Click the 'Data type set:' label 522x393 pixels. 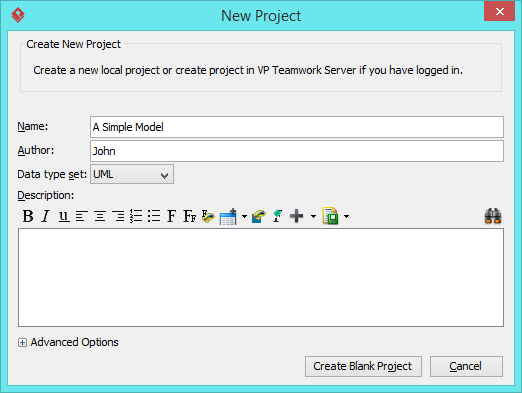click(x=52, y=174)
